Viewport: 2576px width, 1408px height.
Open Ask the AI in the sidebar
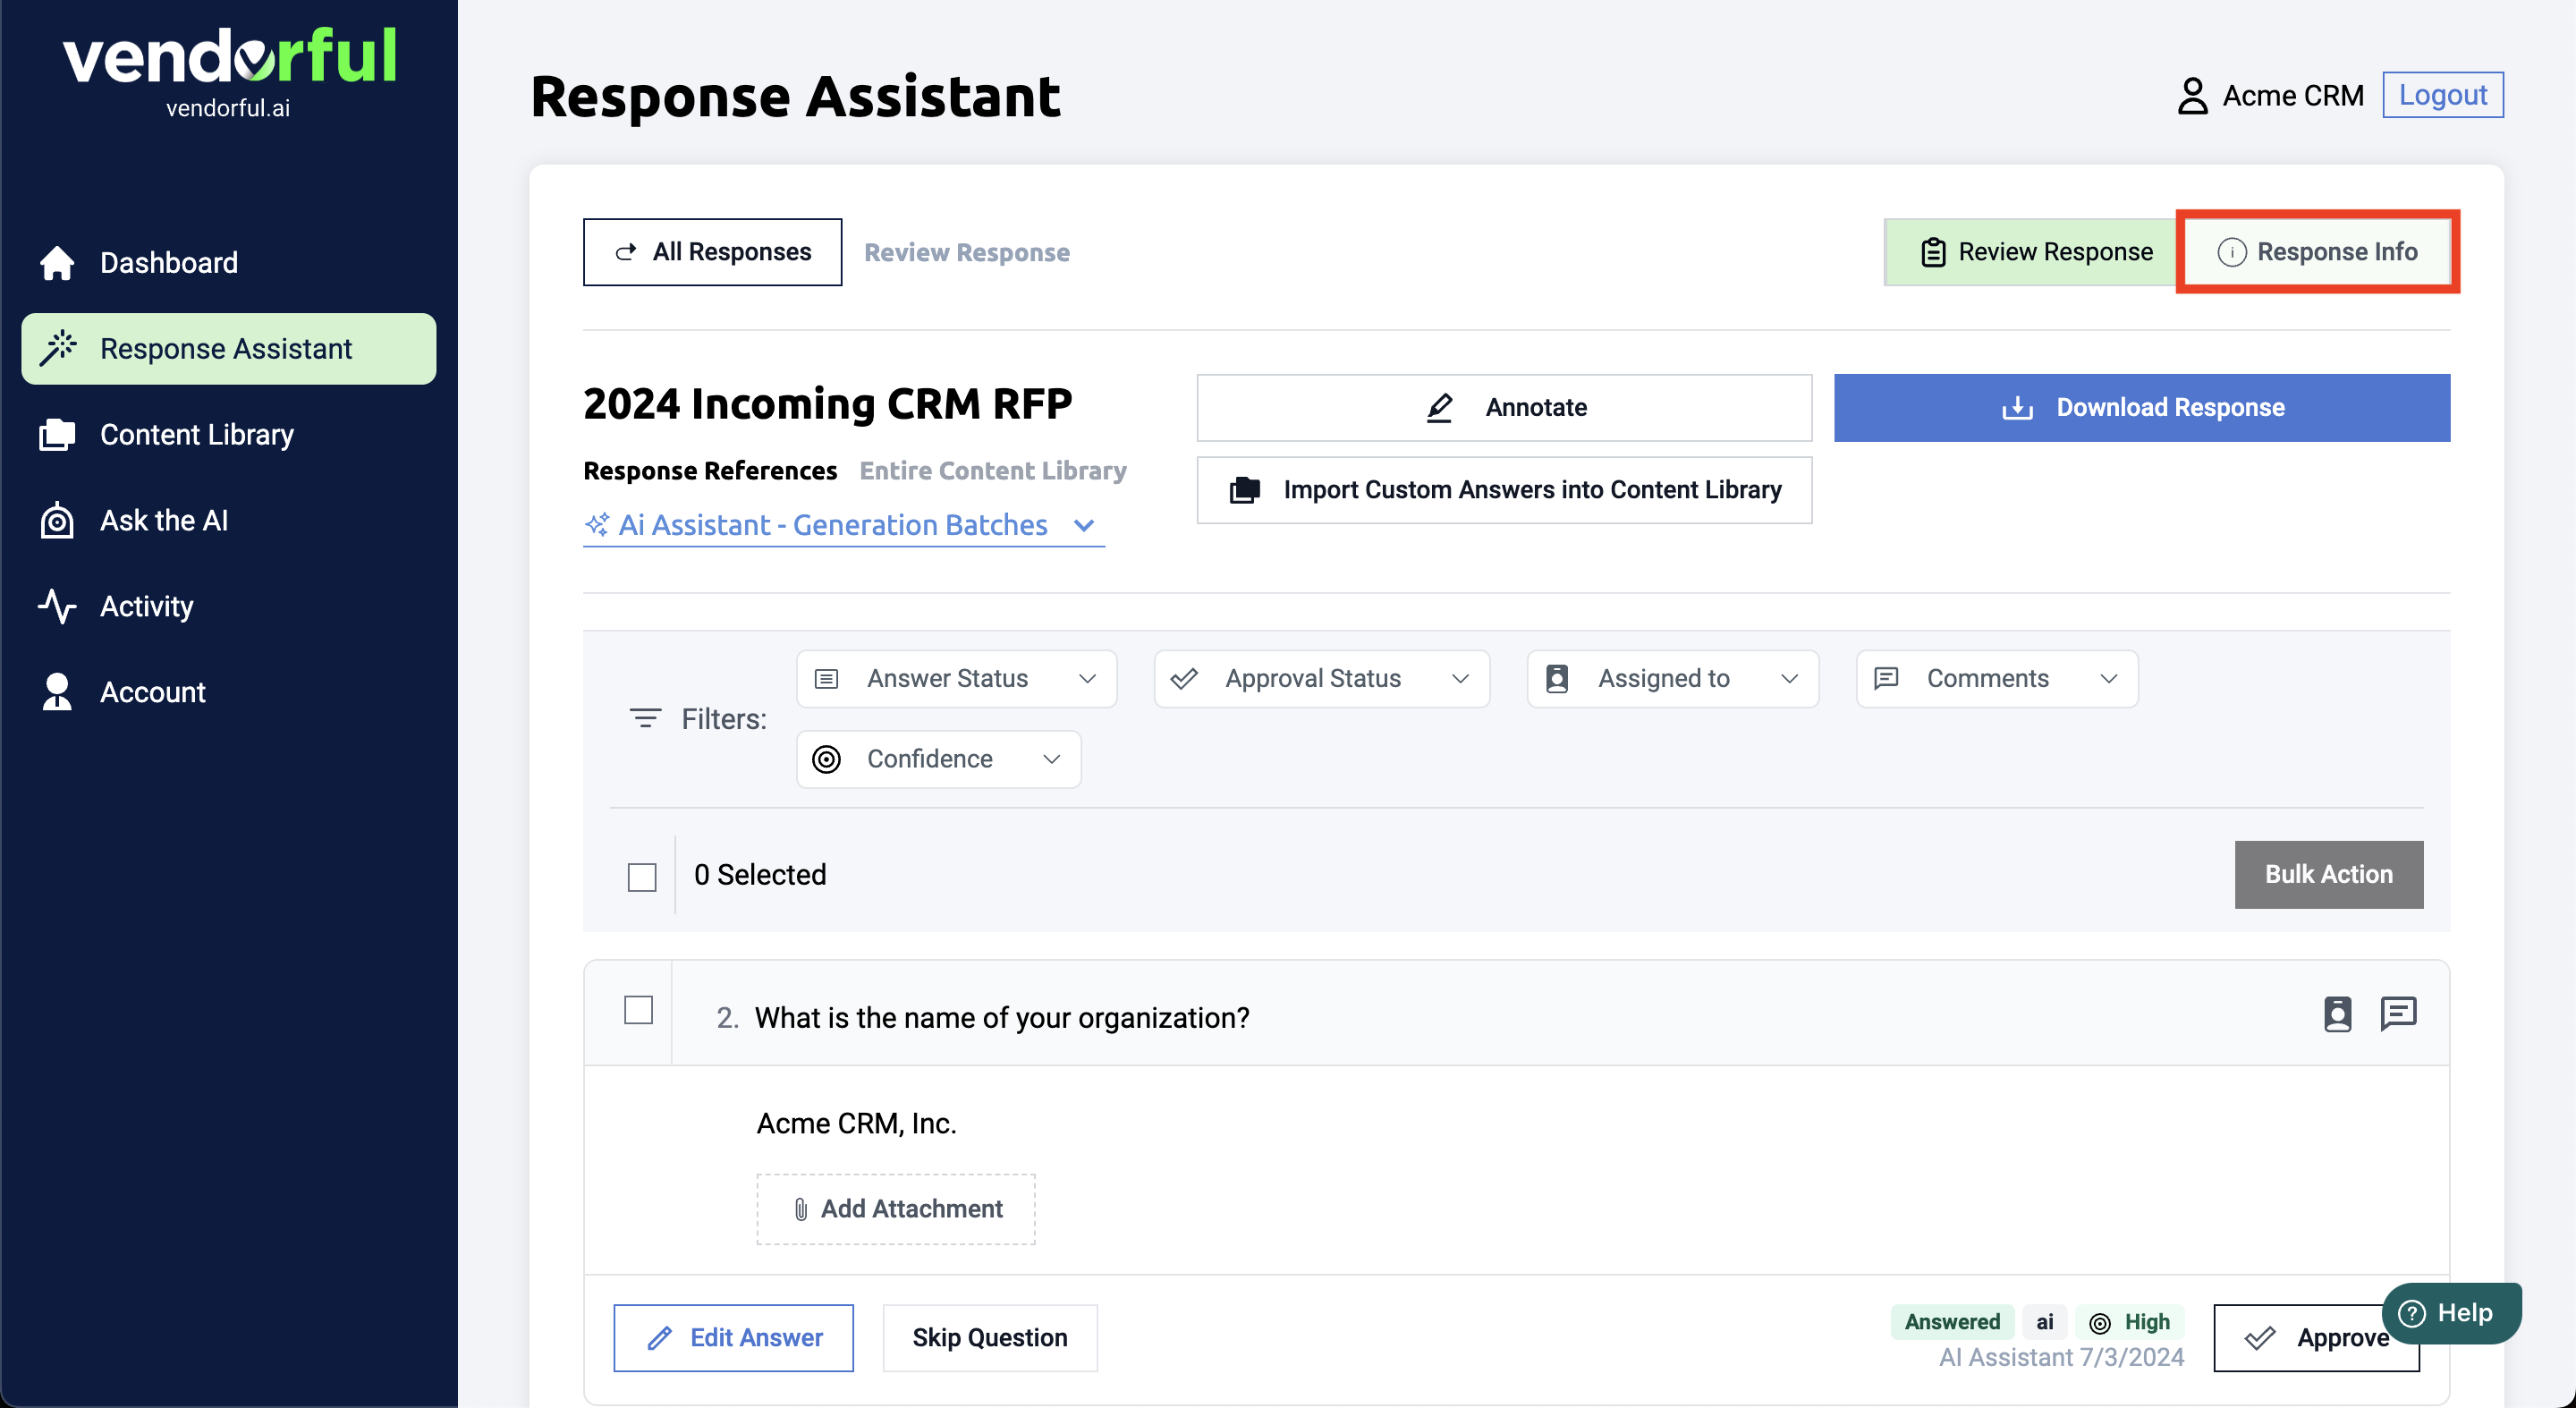coord(164,520)
